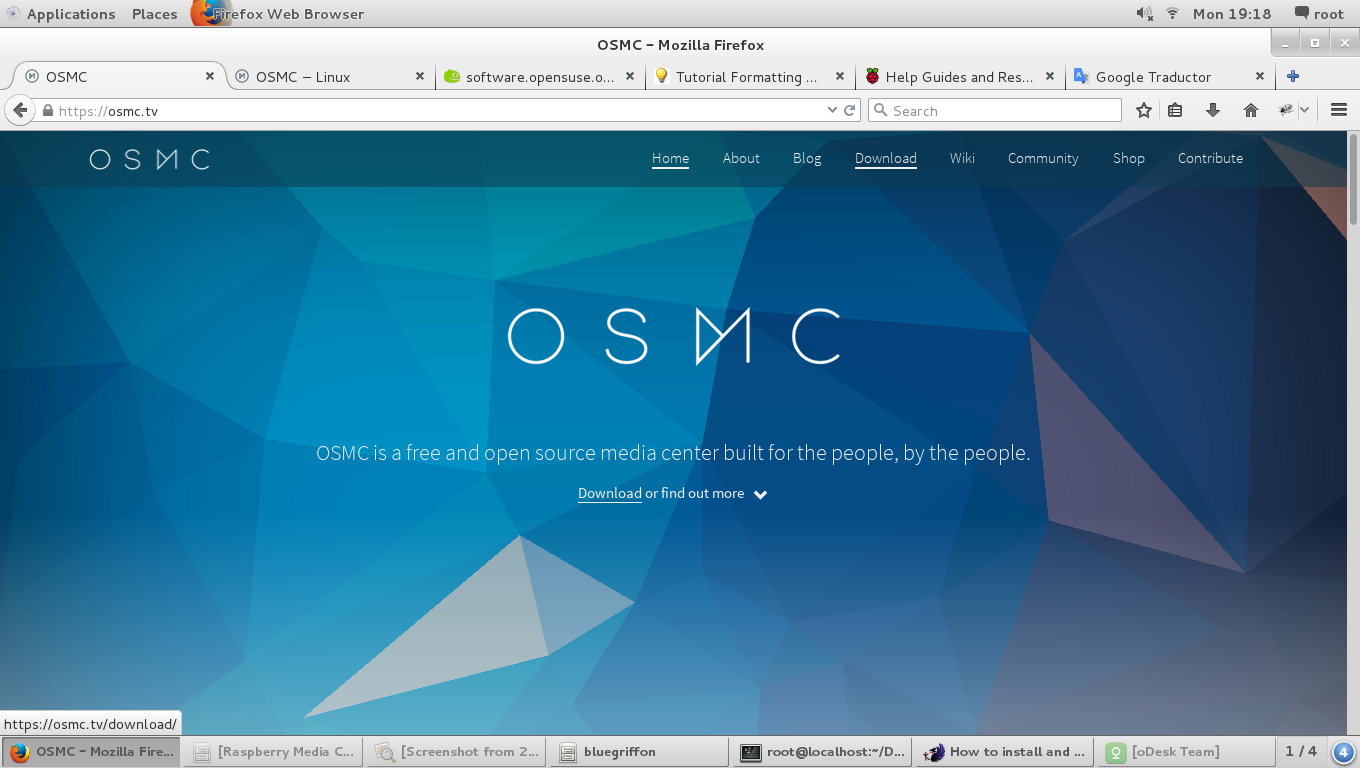1360x768 pixels.
Task: Switch to Raspberry Media C... taskbar window
Action: [273, 752]
